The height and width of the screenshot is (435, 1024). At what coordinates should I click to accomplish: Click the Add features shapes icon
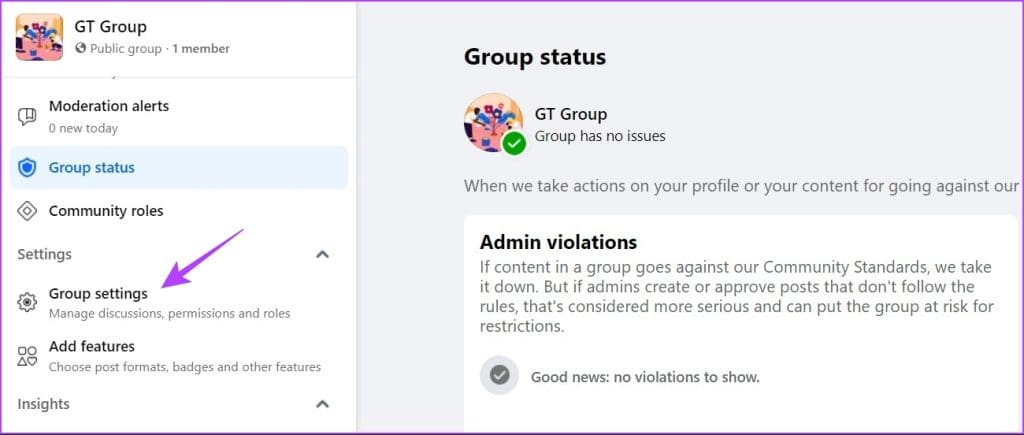pos(28,356)
